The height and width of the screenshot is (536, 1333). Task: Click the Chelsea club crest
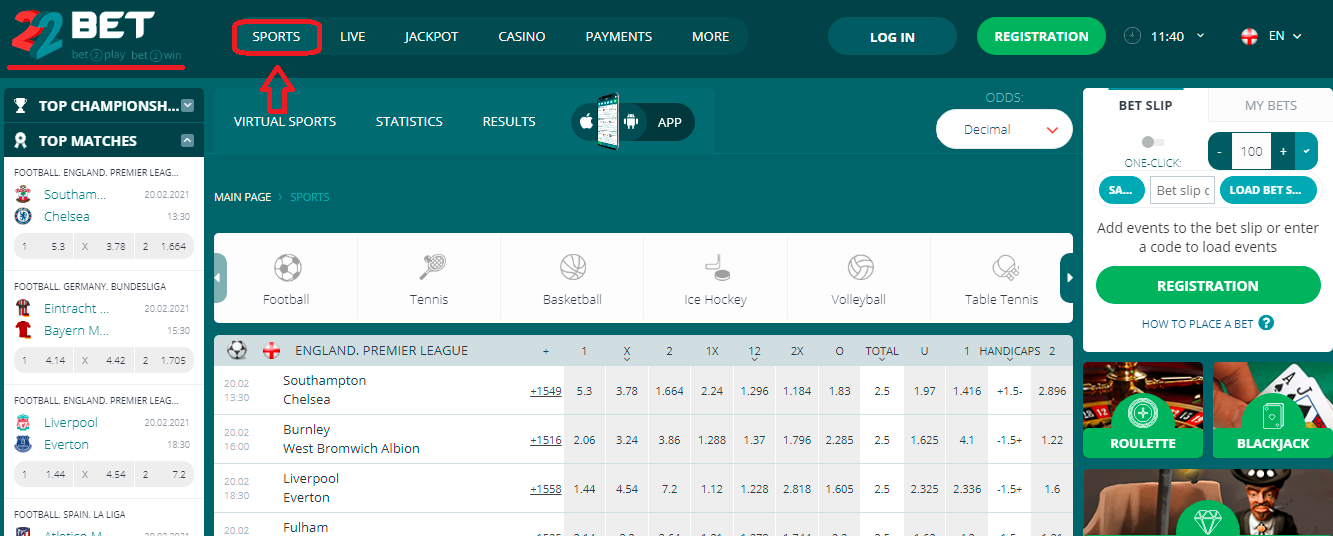(24, 216)
